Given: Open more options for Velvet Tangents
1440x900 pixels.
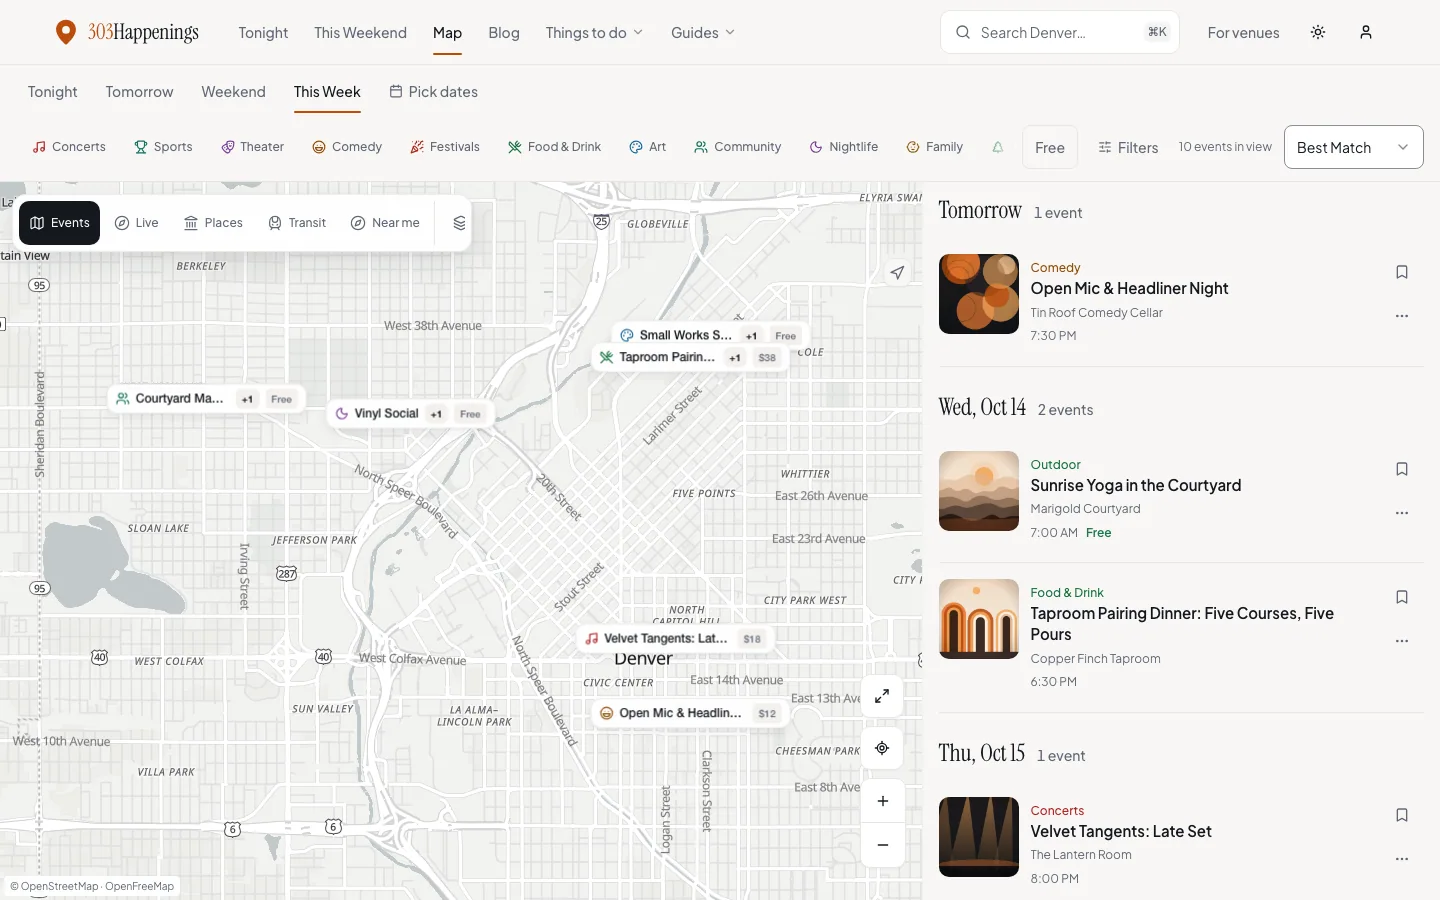Looking at the screenshot, I should (x=1402, y=859).
